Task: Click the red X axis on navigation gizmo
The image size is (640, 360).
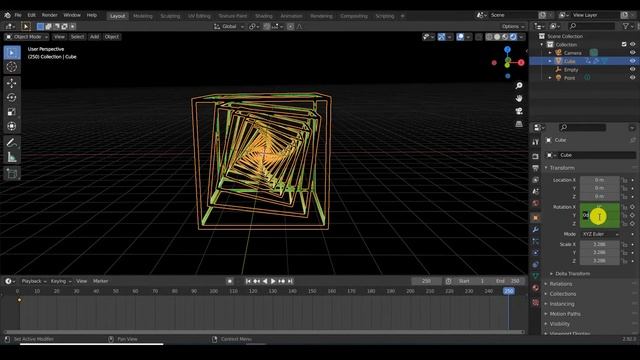Action: (x=521, y=62)
